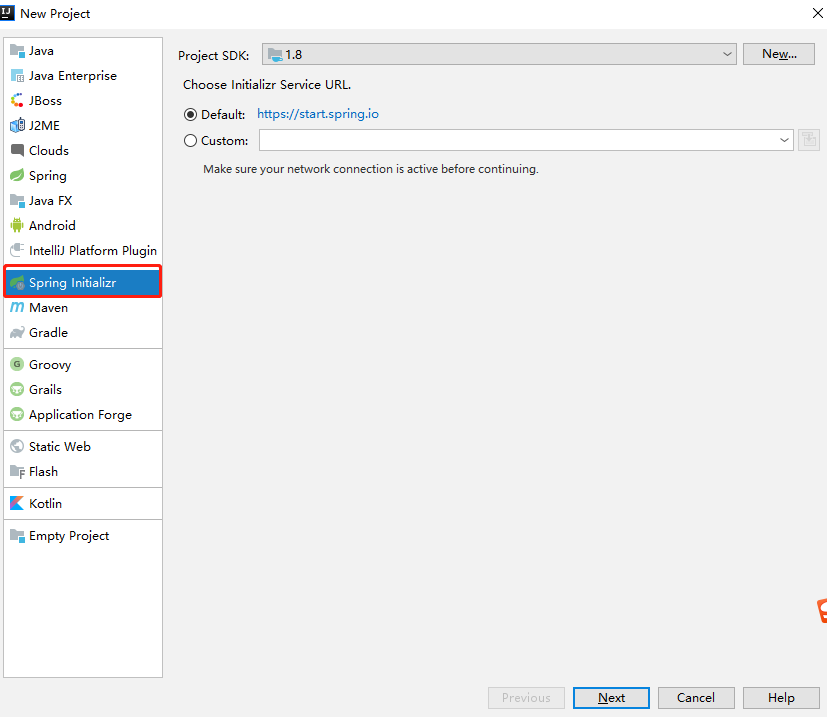
Task: Click the Help button
Action: (781, 697)
